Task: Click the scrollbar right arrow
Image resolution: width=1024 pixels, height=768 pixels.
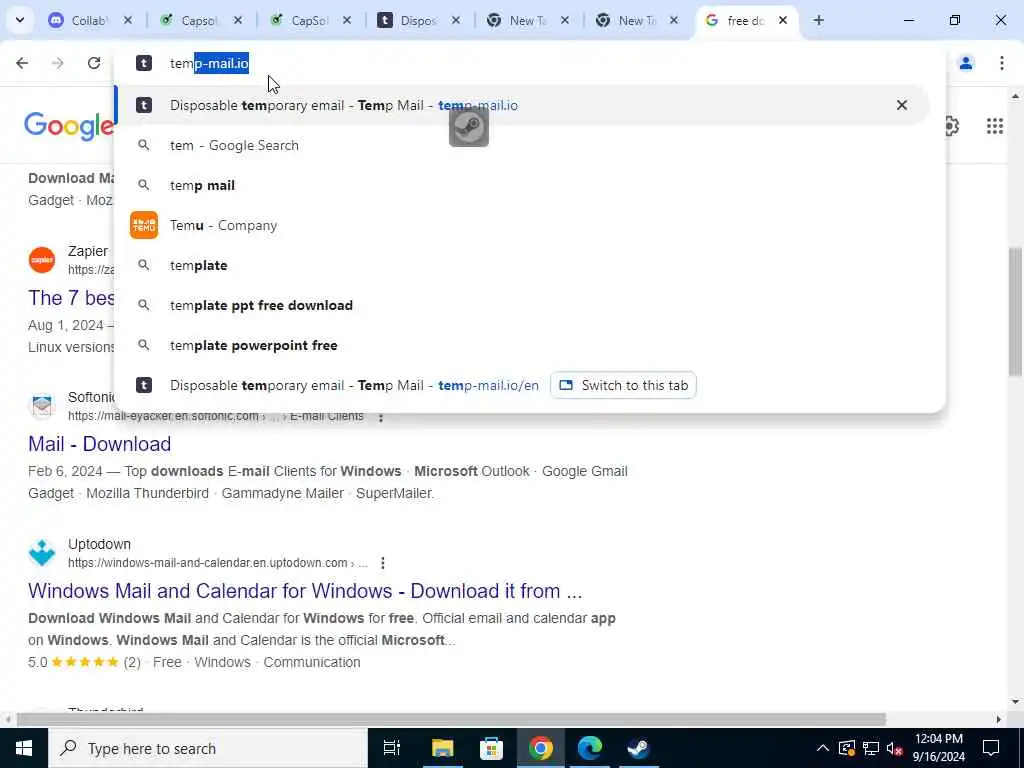Action: coord(998,720)
